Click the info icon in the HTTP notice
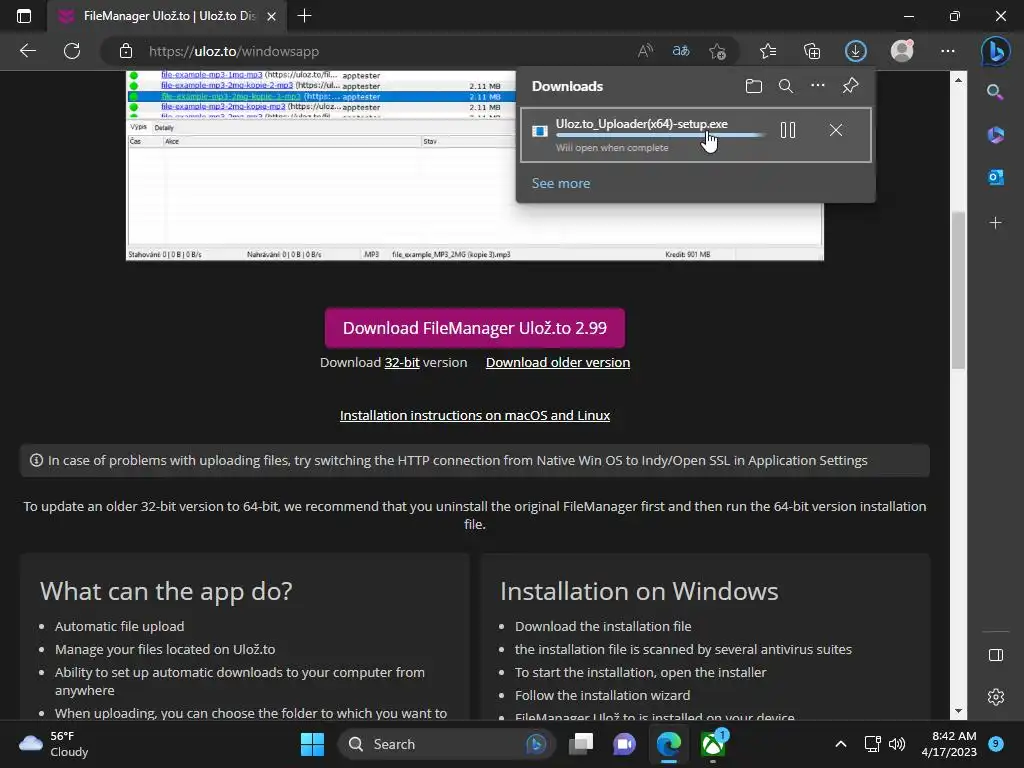Screen dimensions: 1024x768 click(37, 460)
